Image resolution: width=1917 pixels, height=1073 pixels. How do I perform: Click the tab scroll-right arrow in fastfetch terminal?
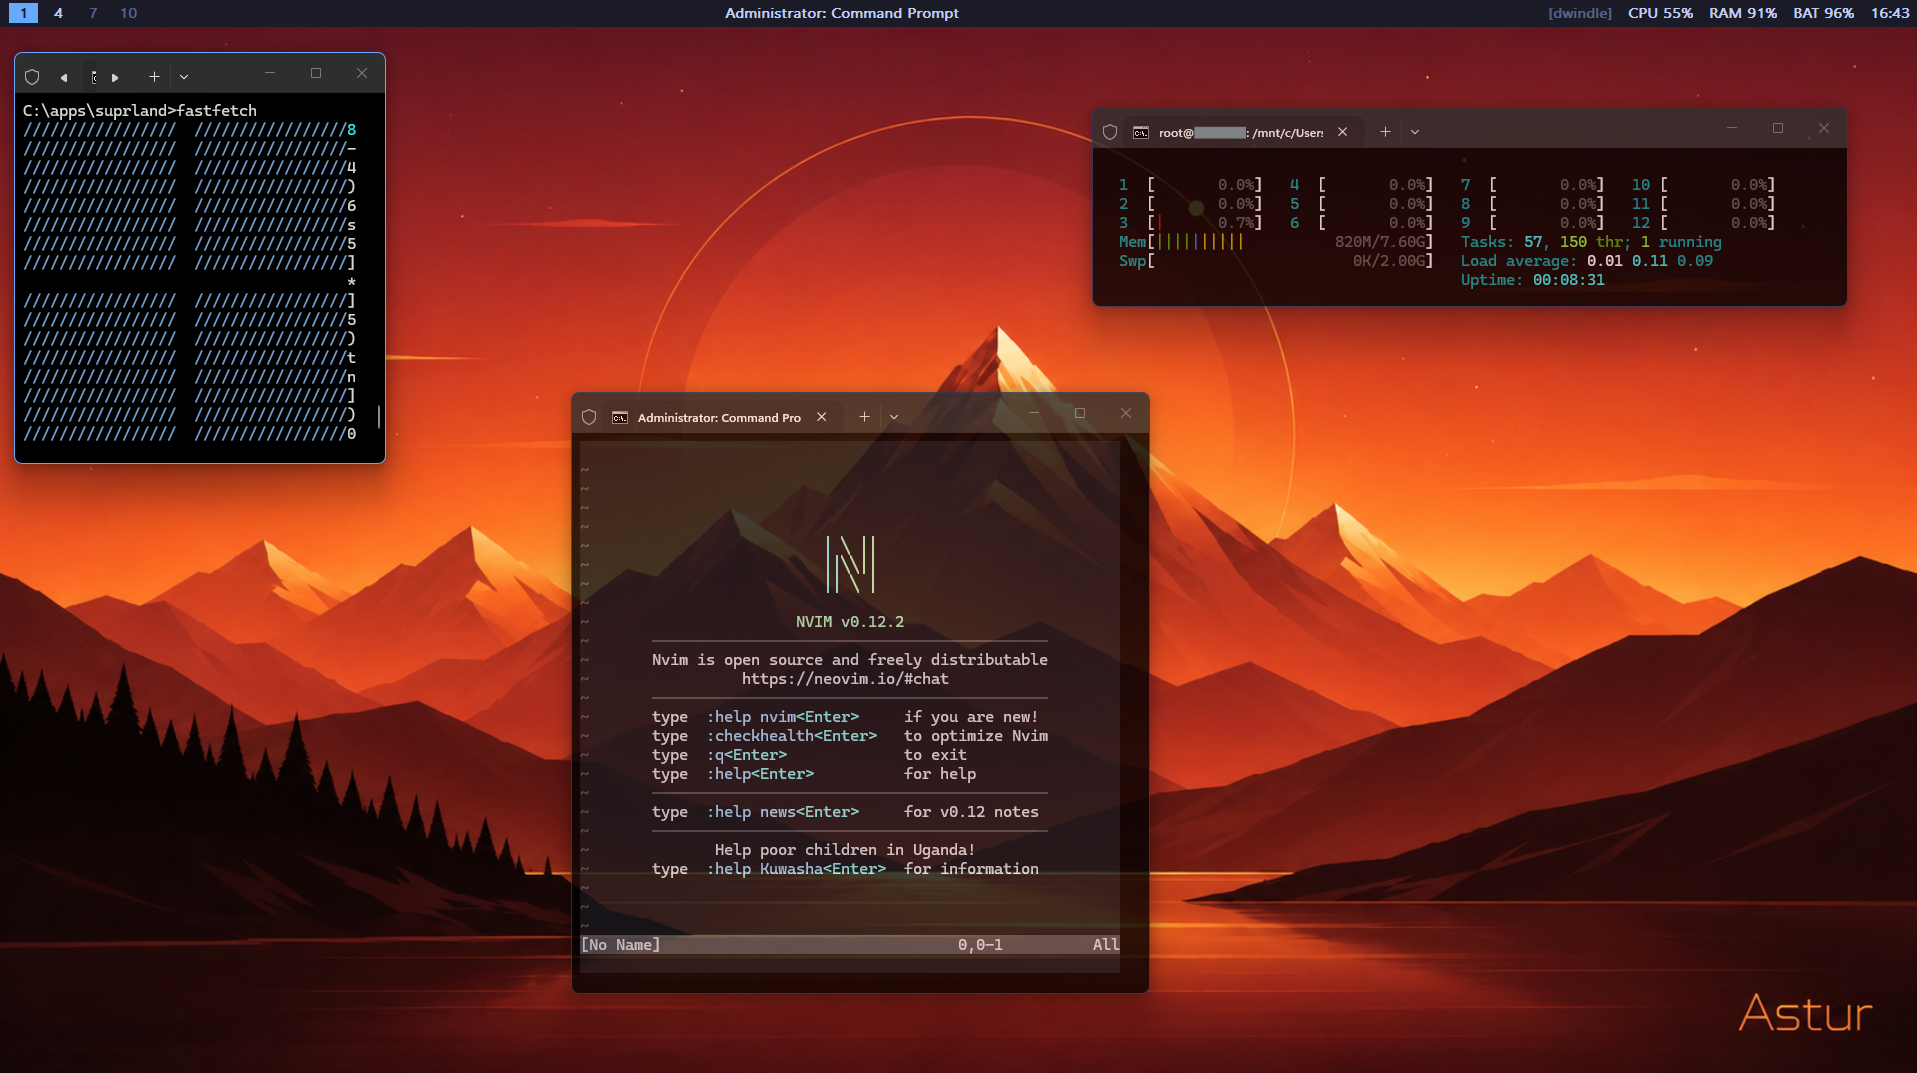point(115,77)
